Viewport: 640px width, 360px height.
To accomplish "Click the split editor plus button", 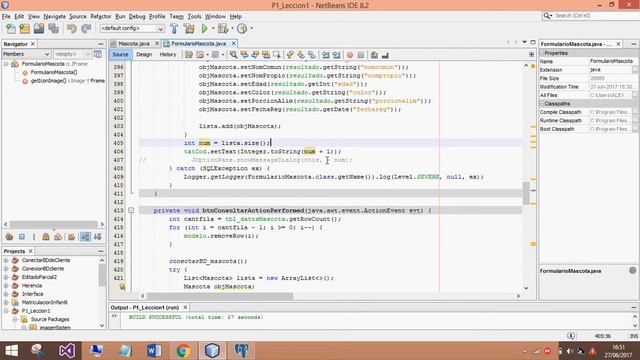I will [531, 54].
